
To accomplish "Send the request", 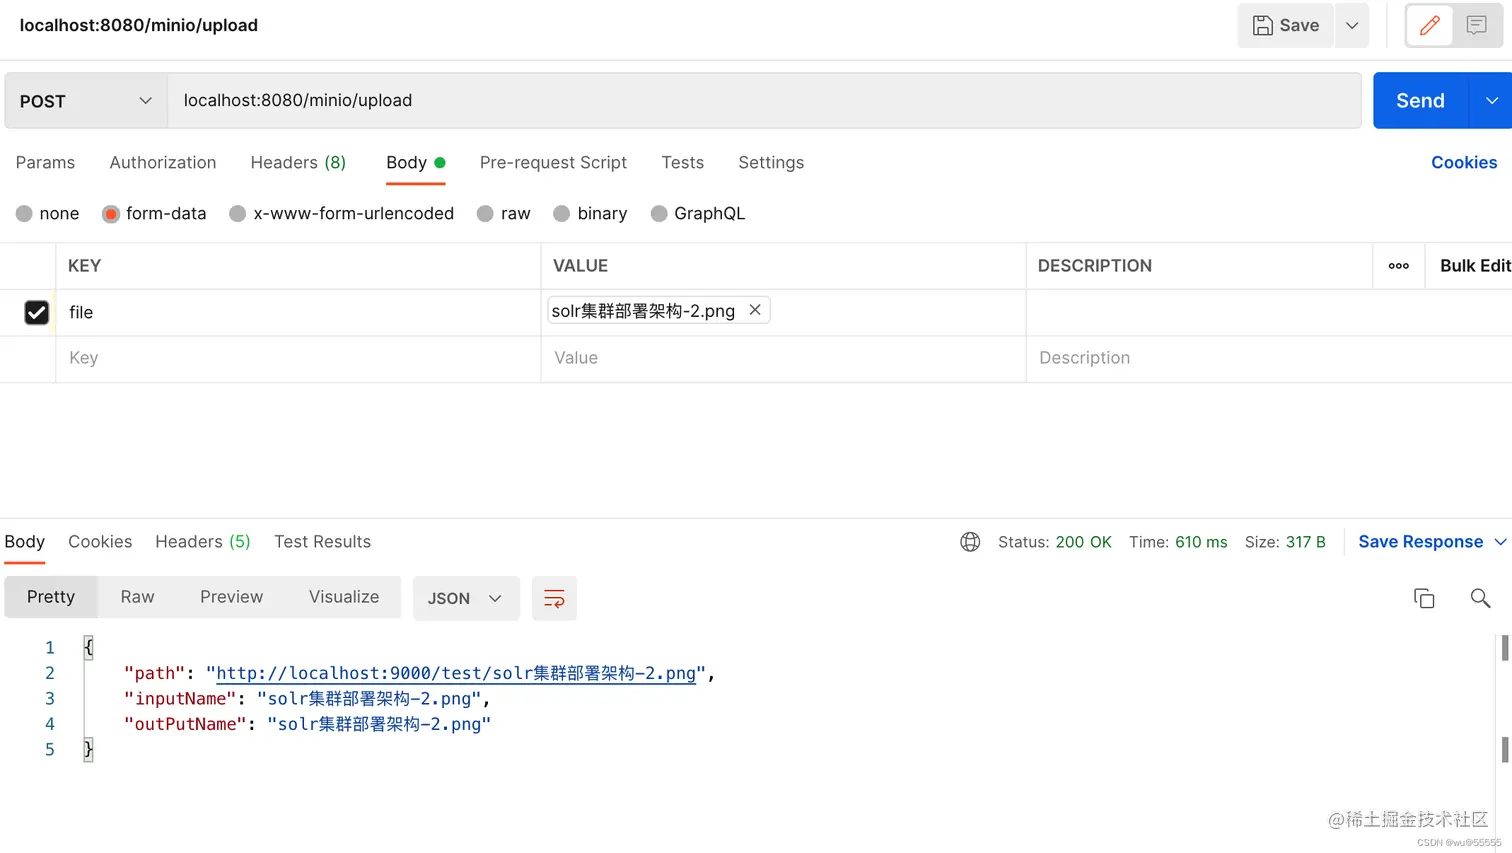I will (1420, 101).
